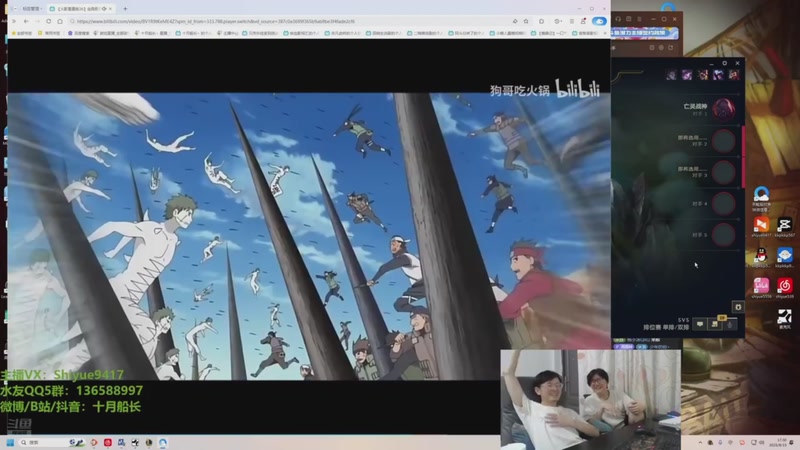This screenshot has height=450, width=800.
Task: Open the blue ring browser icon on the taskbar
Action: click(x=163, y=442)
